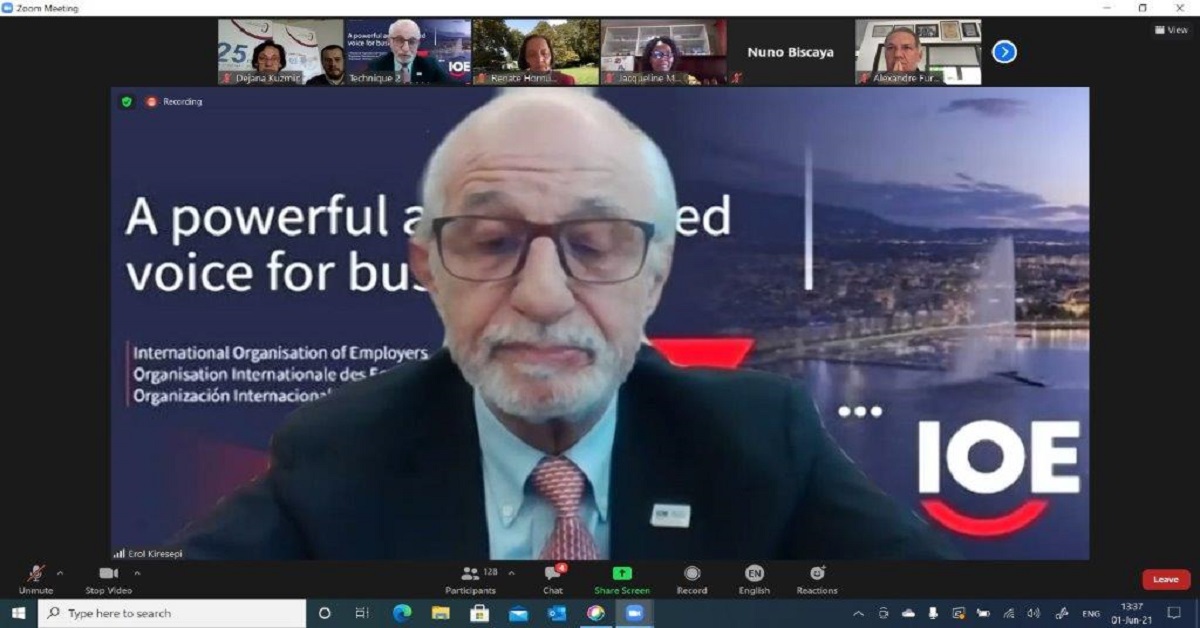Select Alexandre Fur... video thumbnail
The height and width of the screenshot is (628, 1200).
pyautogui.click(x=918, y=52)
